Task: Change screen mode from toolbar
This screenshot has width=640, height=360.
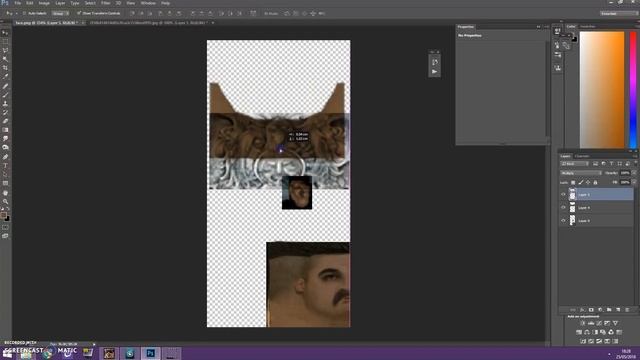Action: click(x=5, y=236)
